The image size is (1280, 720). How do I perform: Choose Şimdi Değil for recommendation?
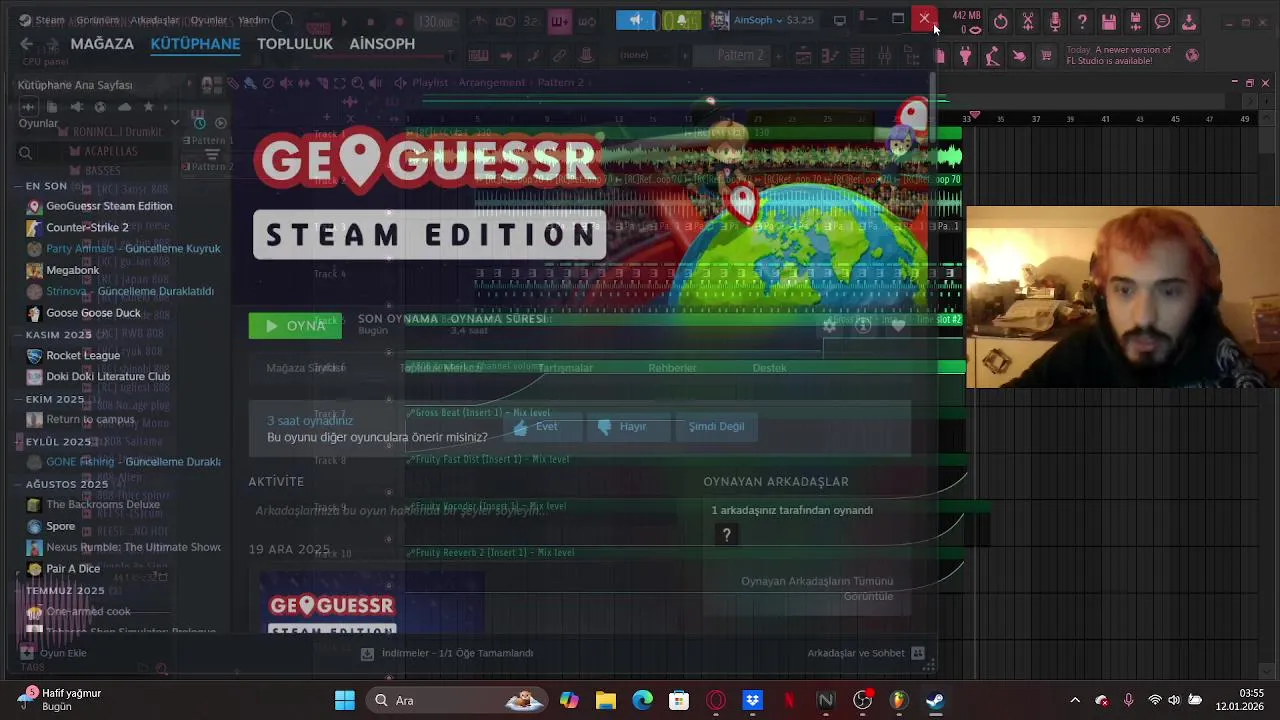pyautogui.click(x=716, y=427)
